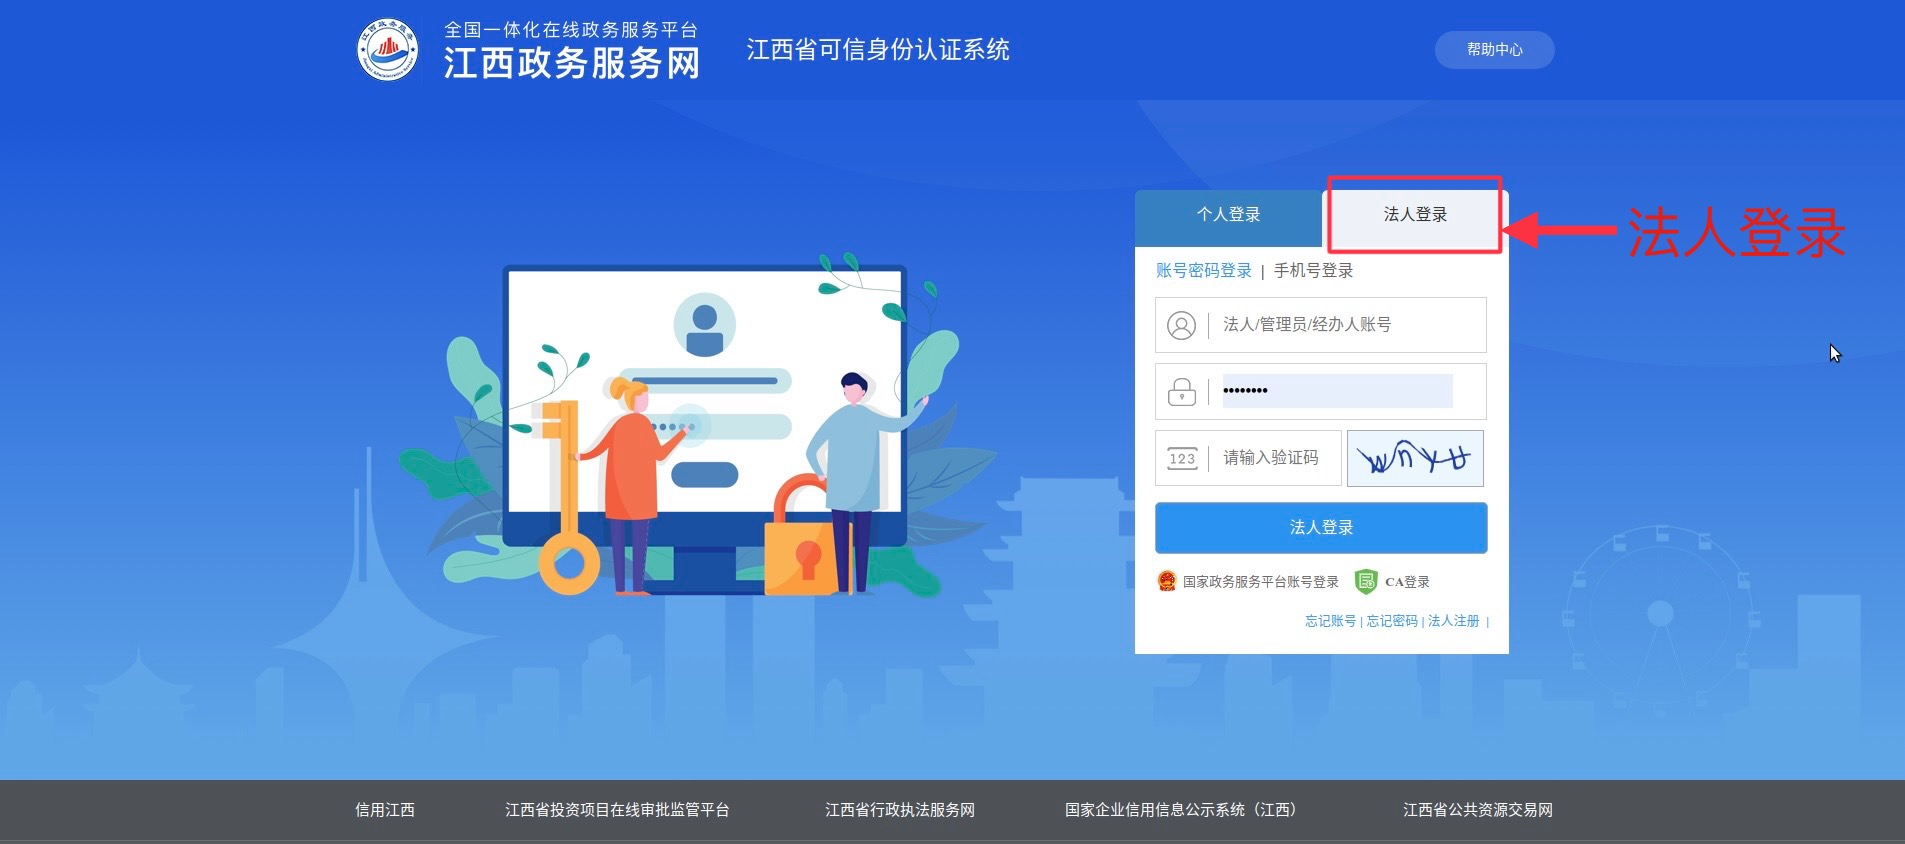Click the Jiangxi government service logo emblem

(x=388, y=50)
